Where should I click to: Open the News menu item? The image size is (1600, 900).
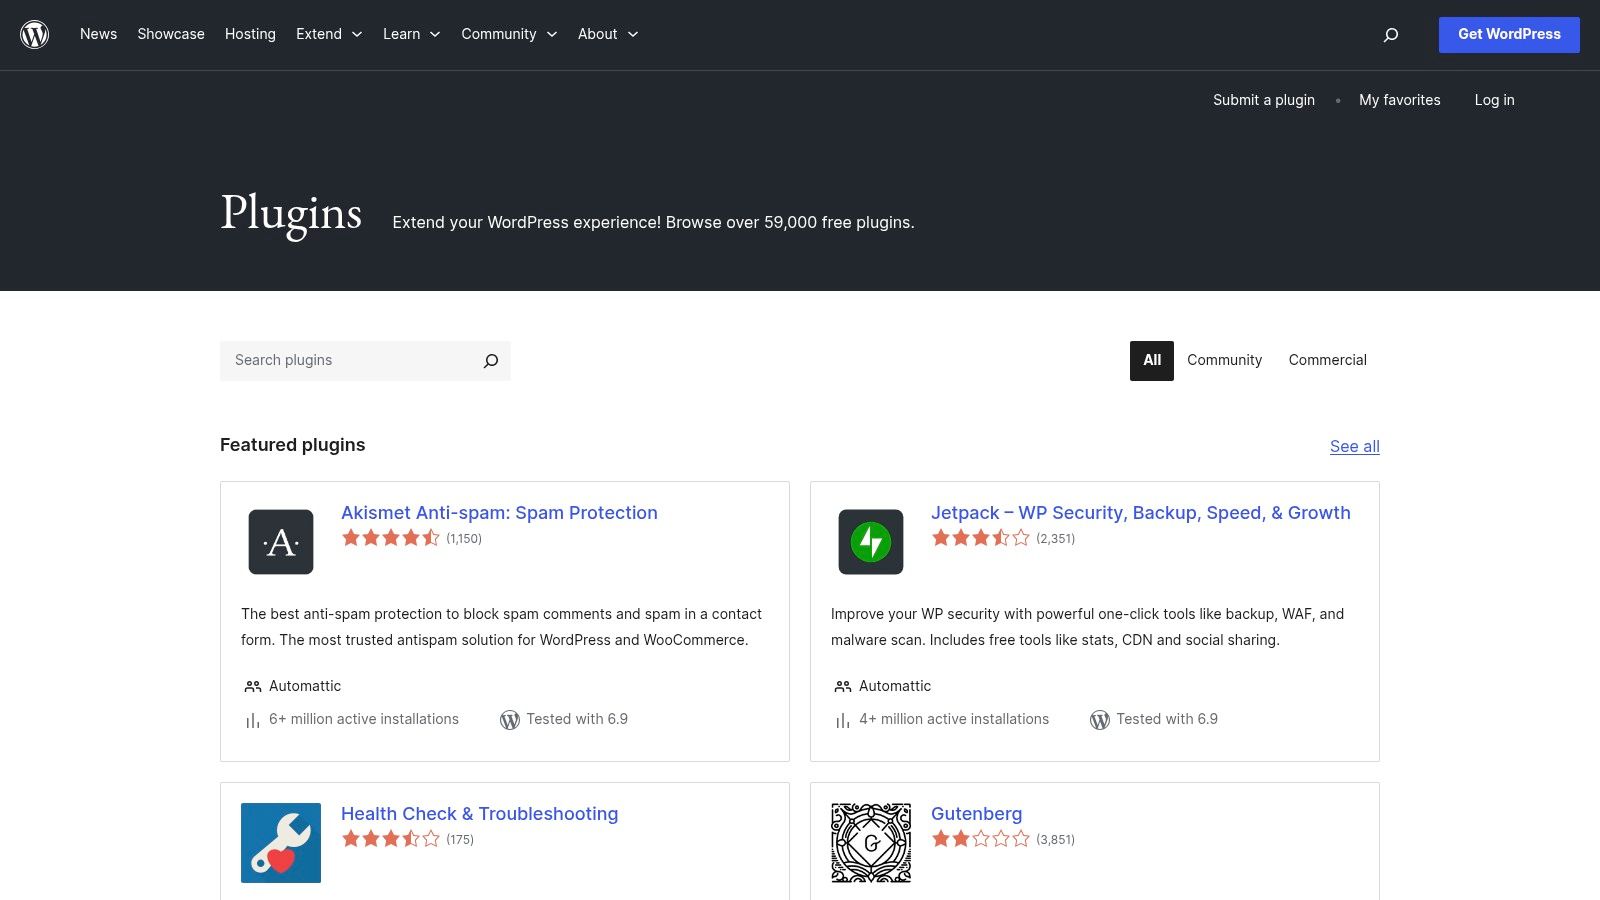98,34
